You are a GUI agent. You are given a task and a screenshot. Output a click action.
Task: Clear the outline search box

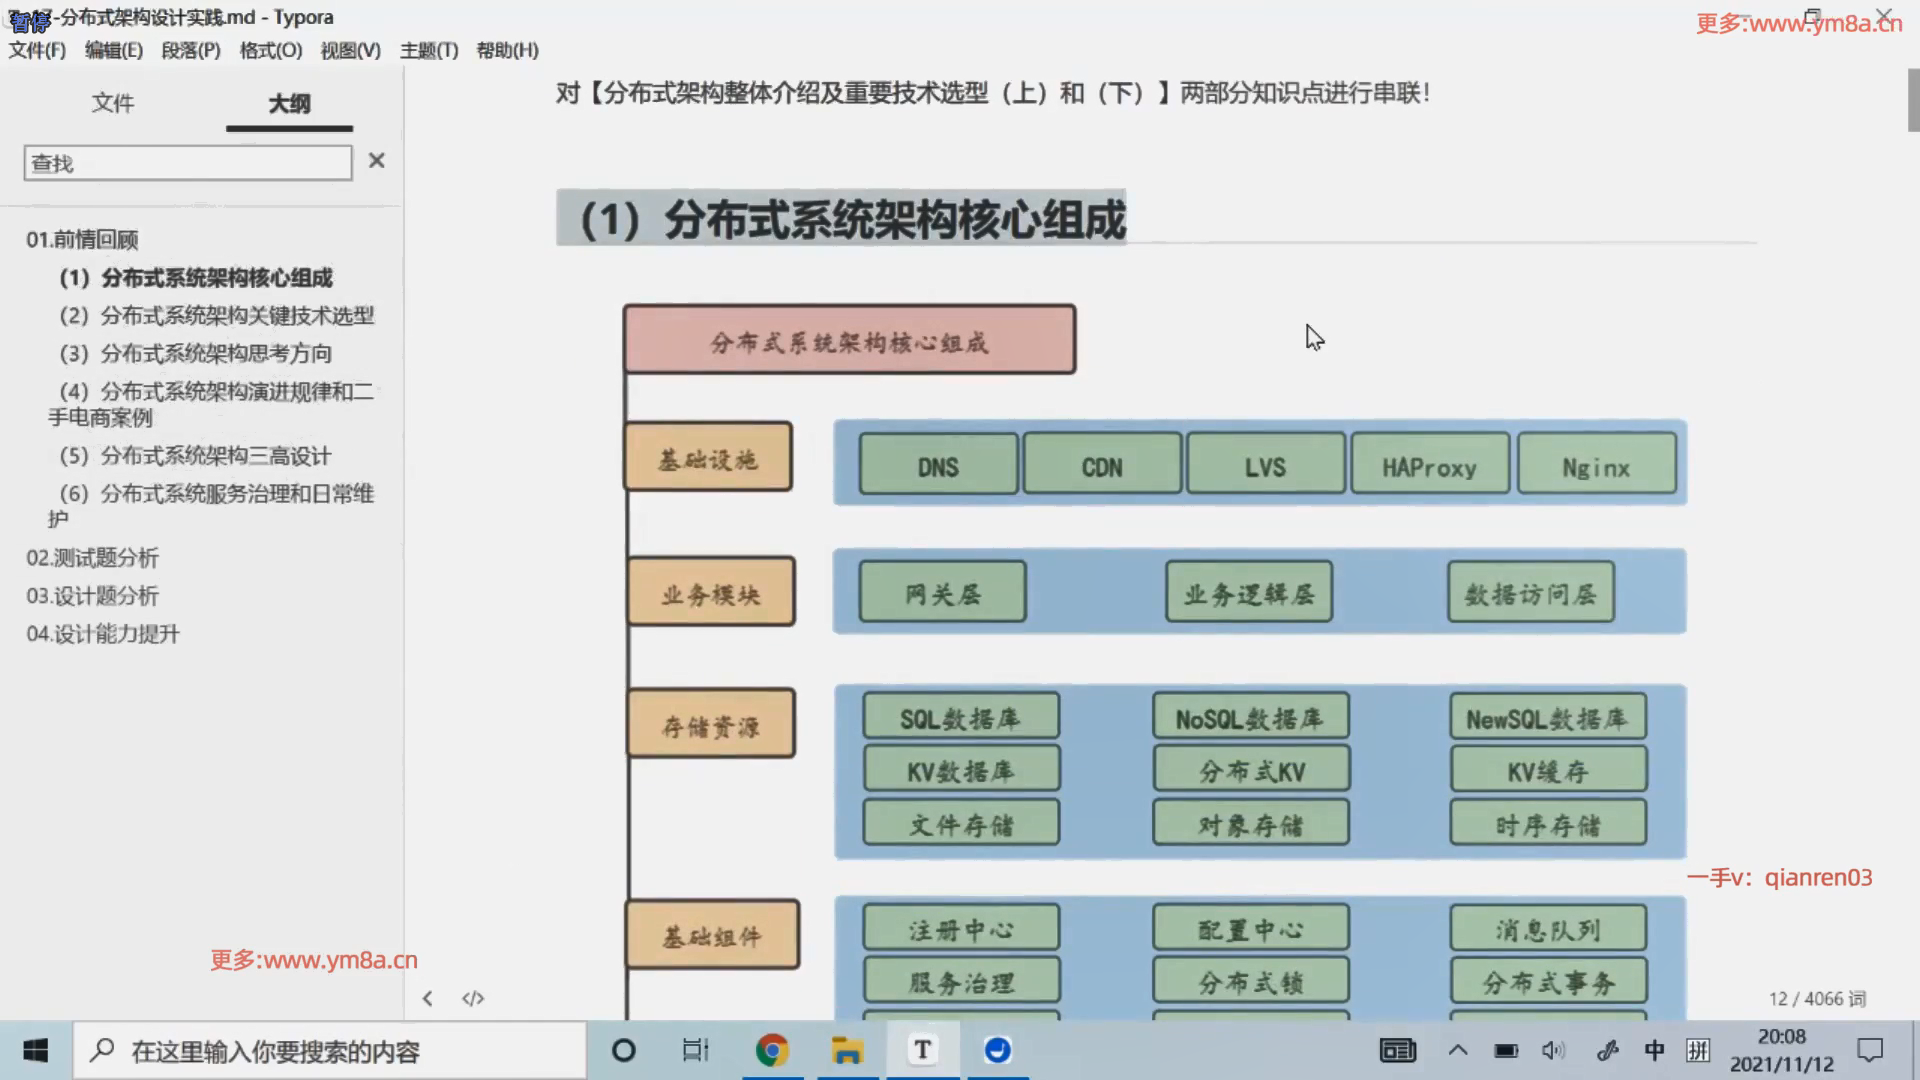point(376,161)
